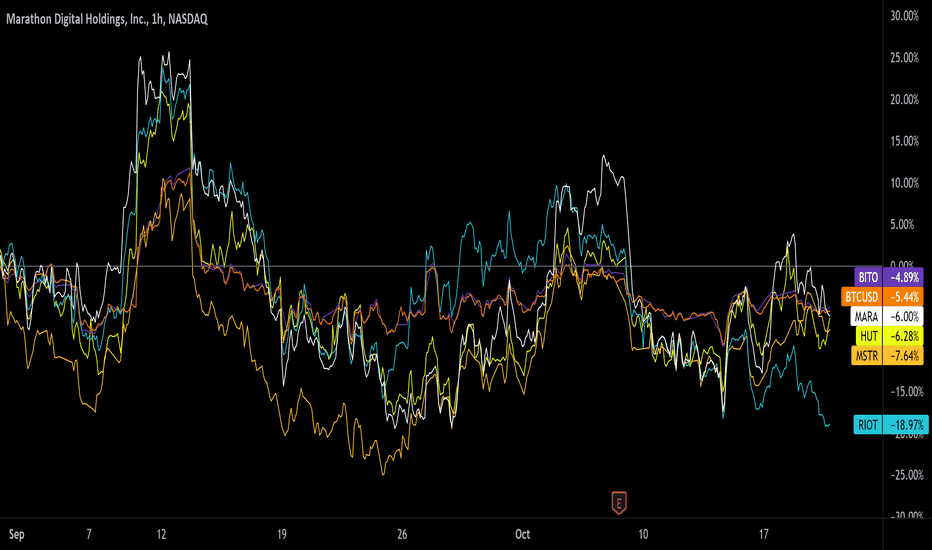Click the earnings 'E' marker on the timeline
Viewport: 932px width, 550px height.
point(619,504)
